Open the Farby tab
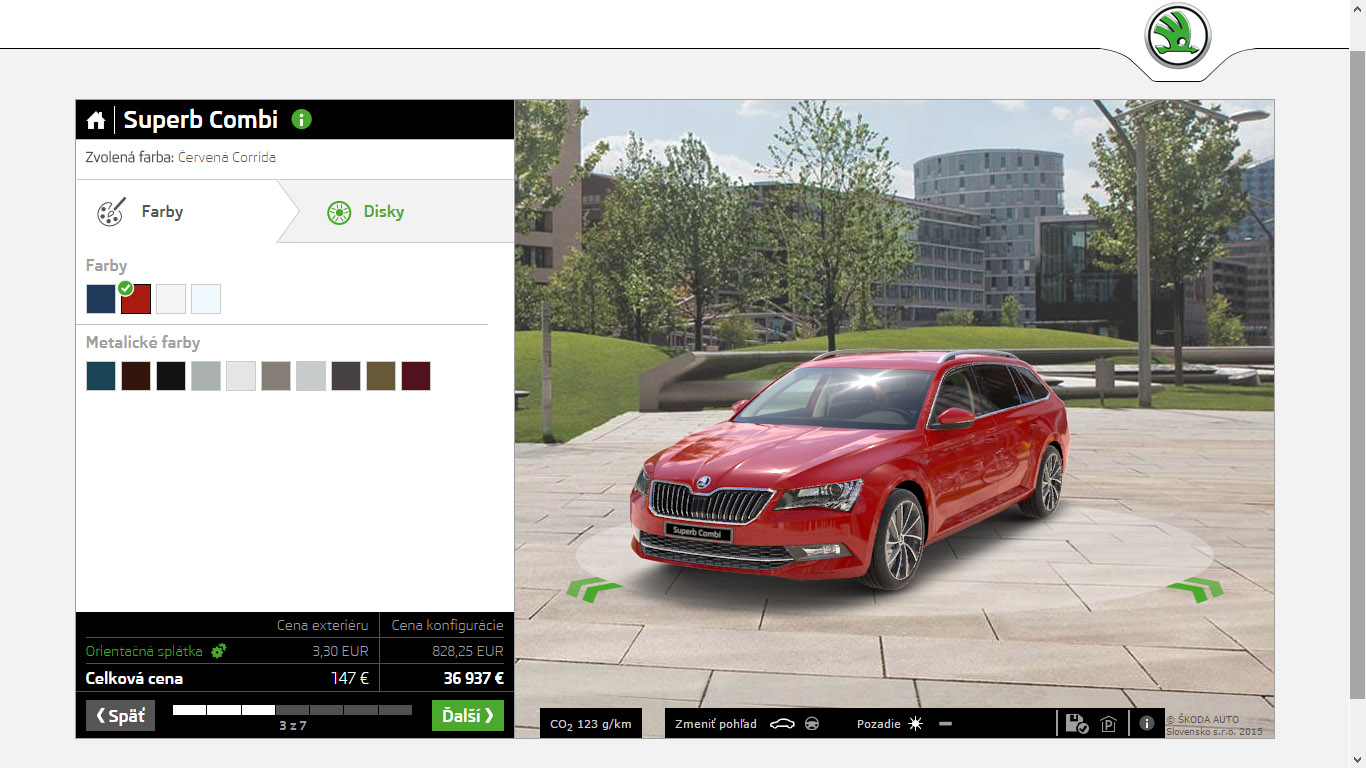Screen dimensions: 1366x768 coord(162,212)
